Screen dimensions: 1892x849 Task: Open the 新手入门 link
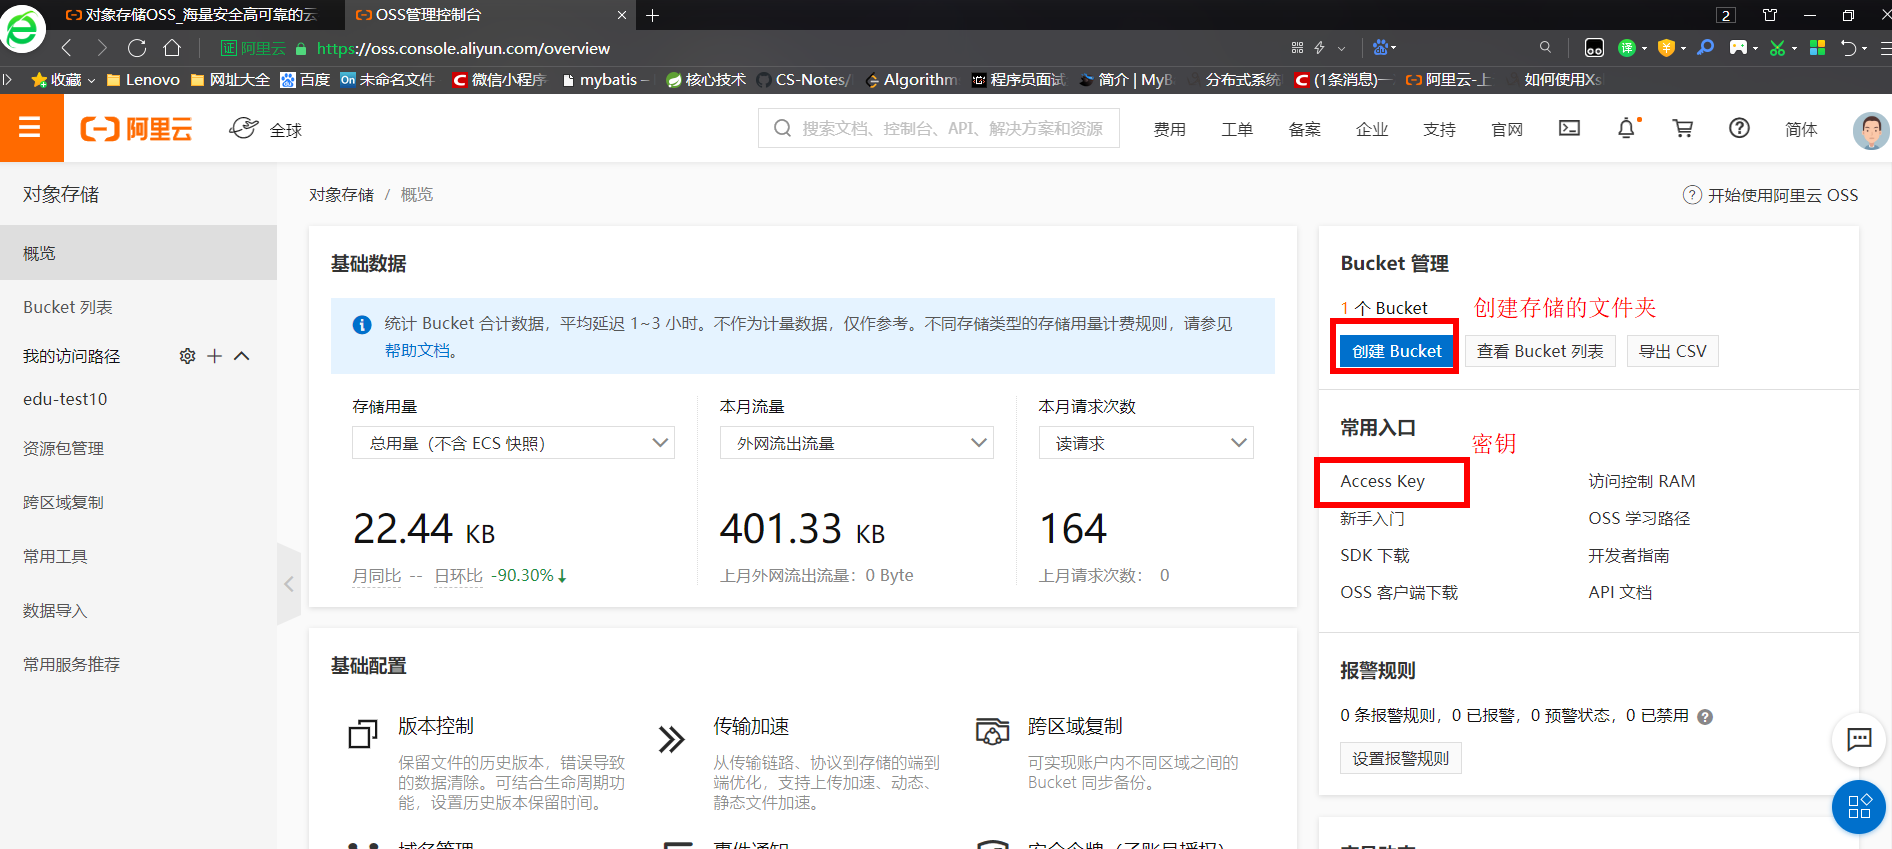coord(1372,518)
